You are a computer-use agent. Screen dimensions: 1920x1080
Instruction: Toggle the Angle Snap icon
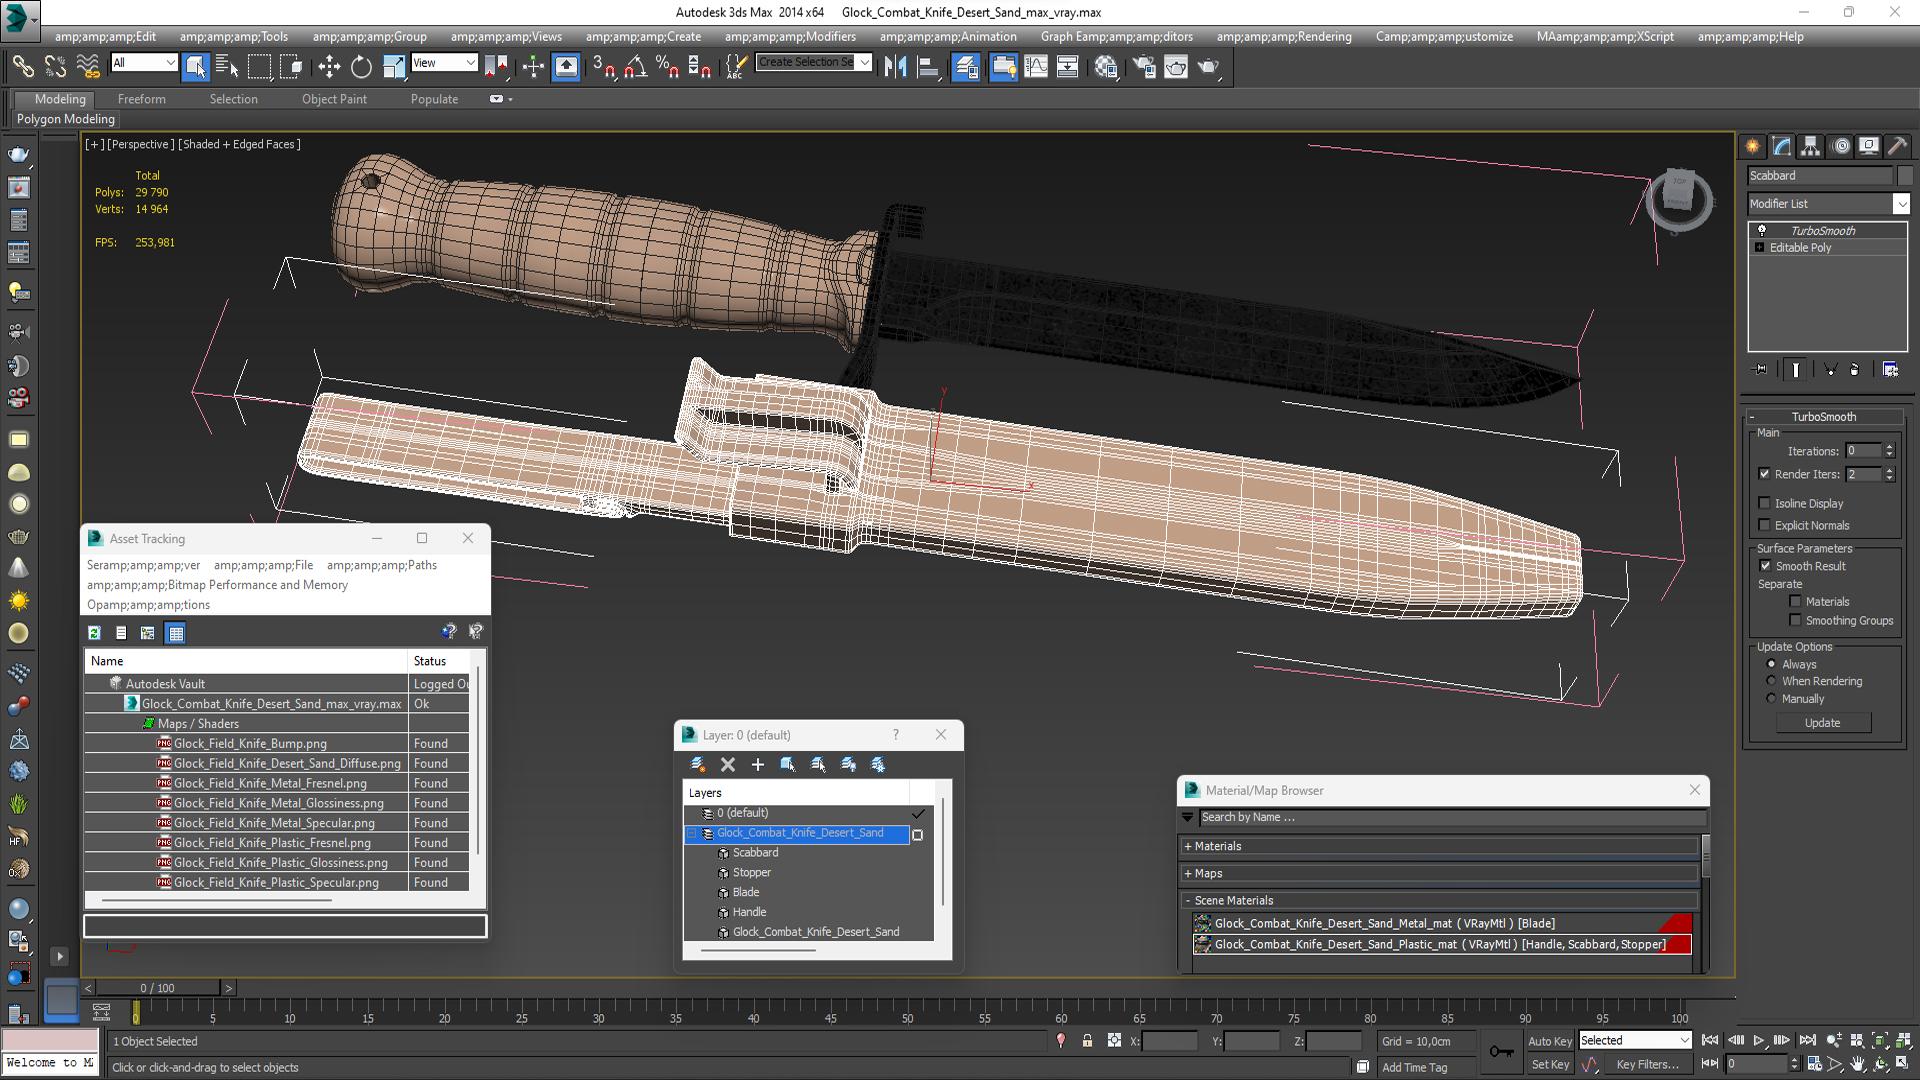point(636,67)
